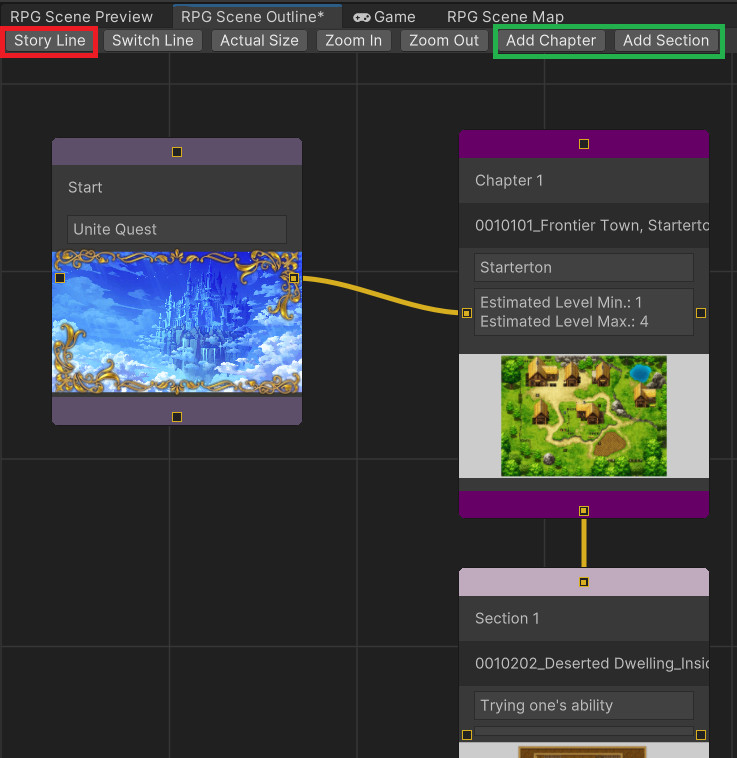The width and height of the screenshot is (737, 758).
Task: Click Chapter 1 node's bottom connector port
Action: (x=584, y=511)
